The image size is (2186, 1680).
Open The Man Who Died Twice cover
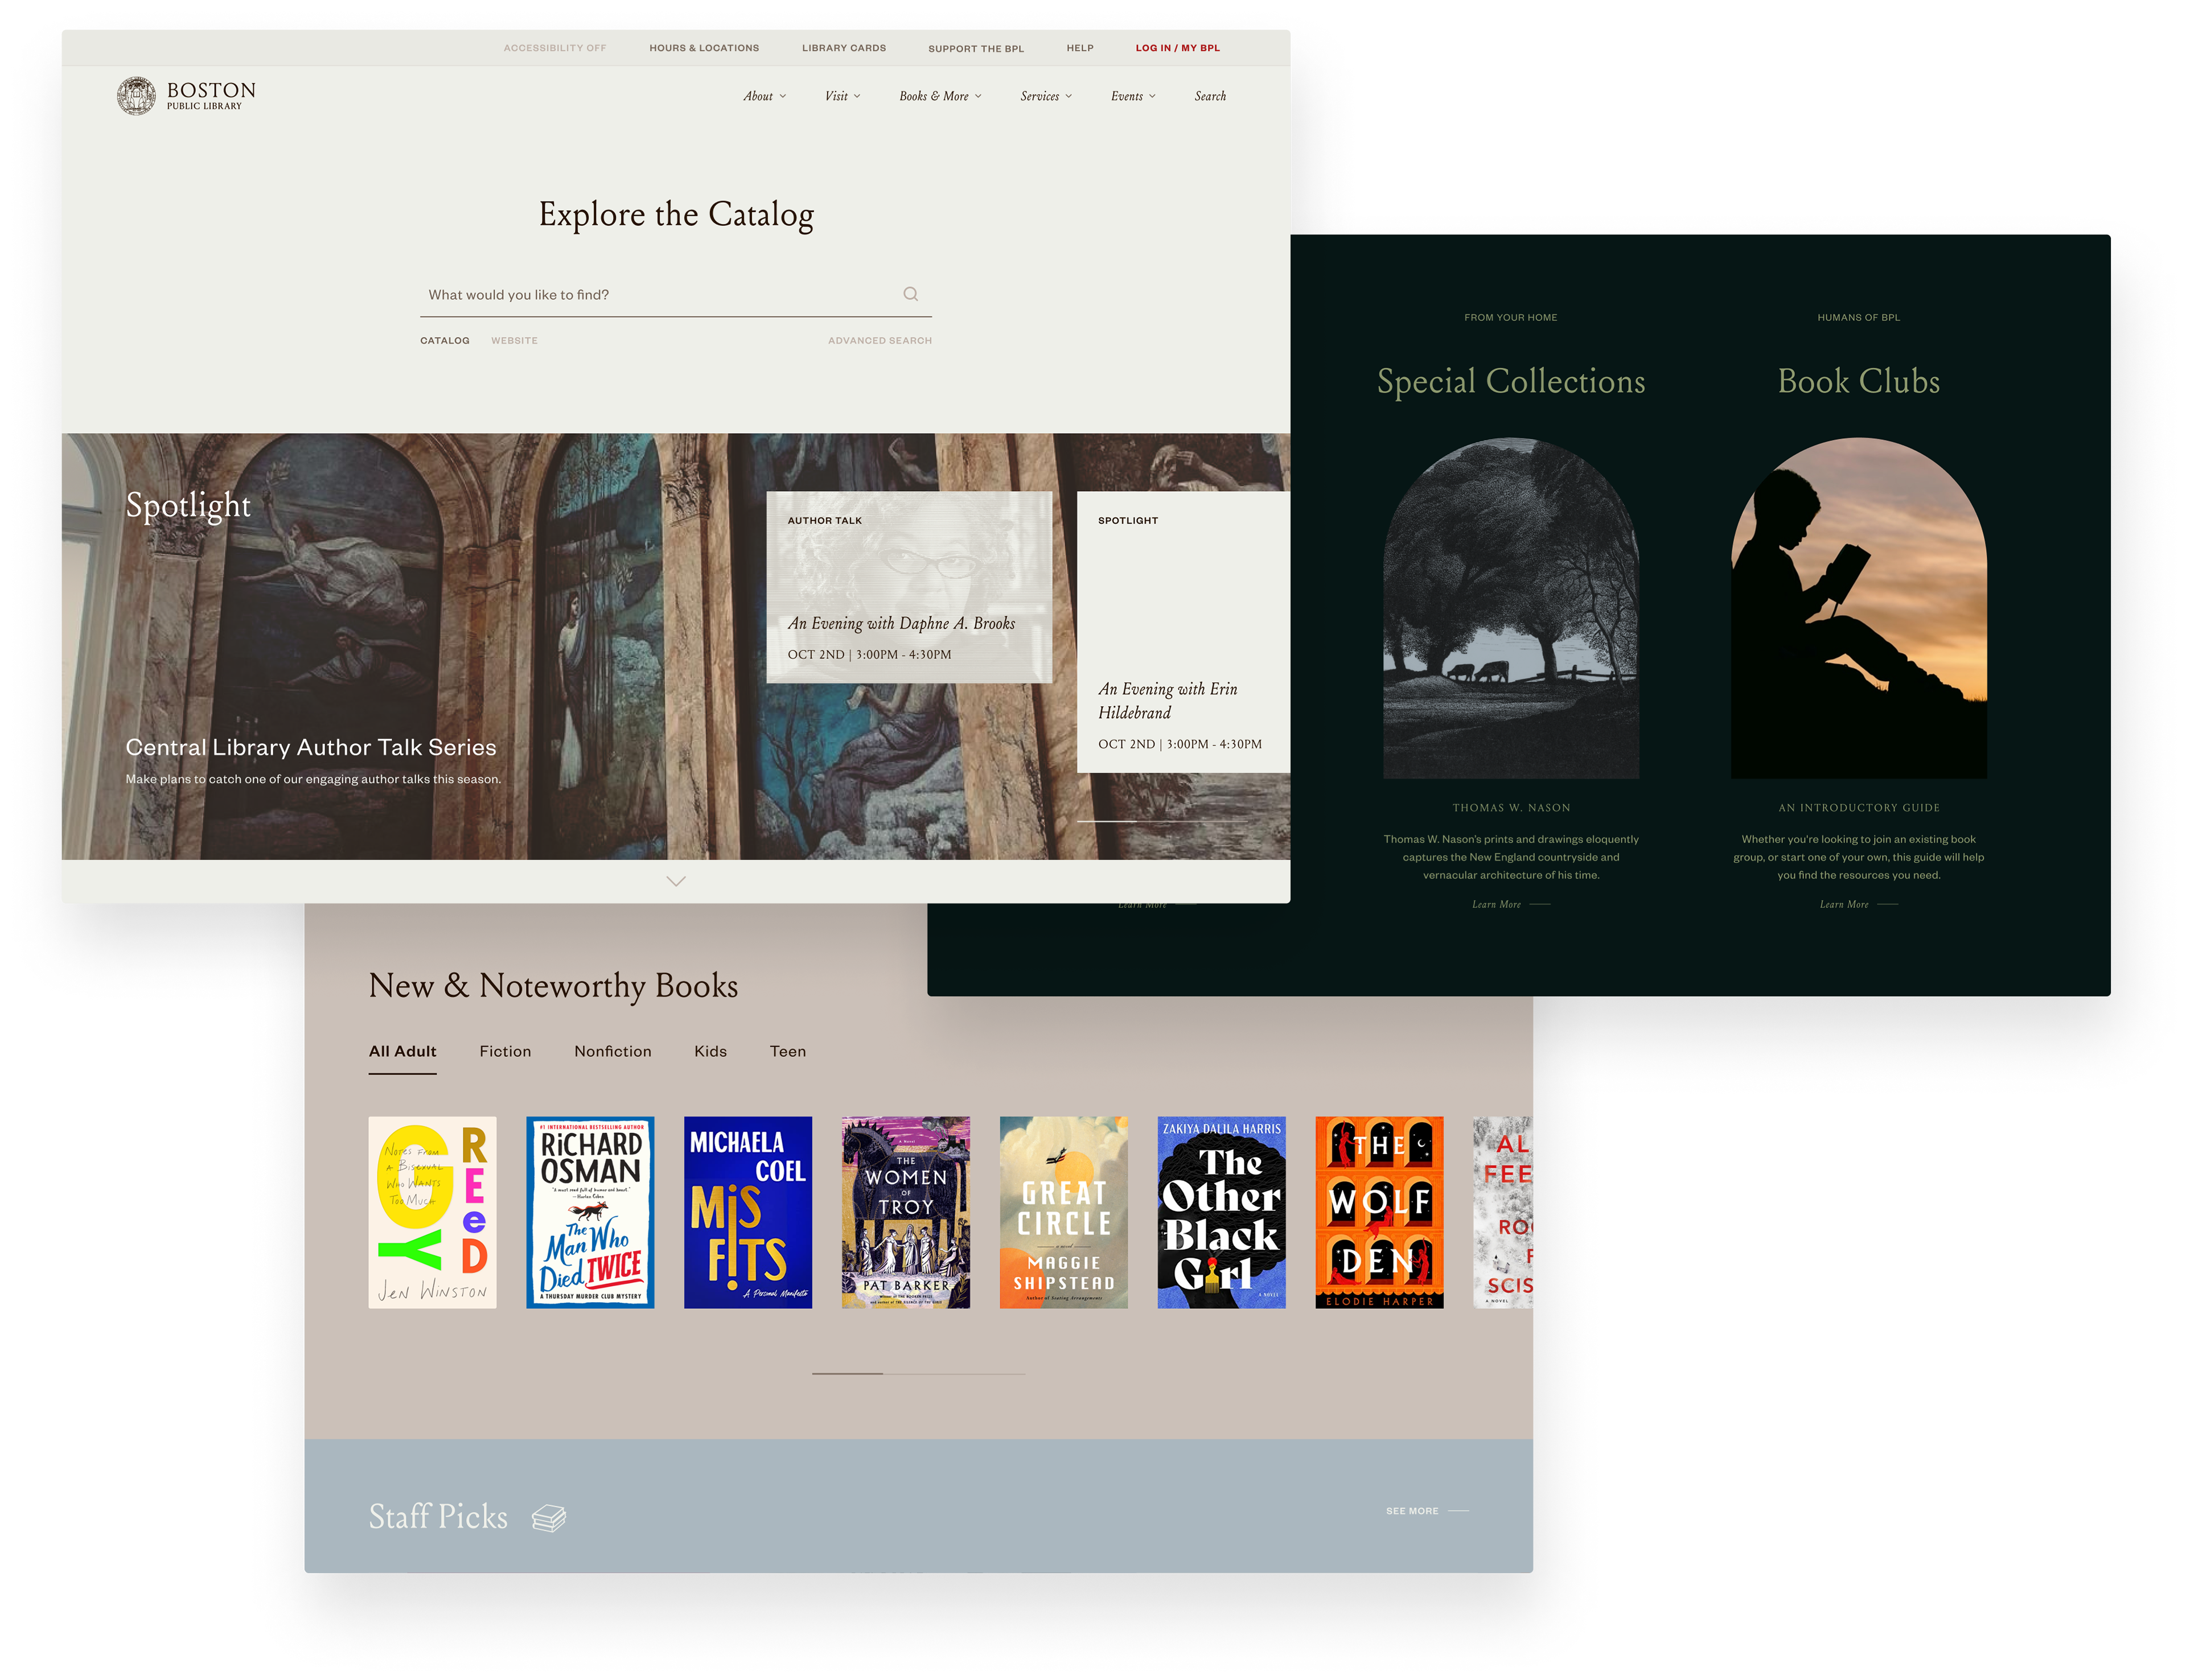click(x=590, y=1212)
